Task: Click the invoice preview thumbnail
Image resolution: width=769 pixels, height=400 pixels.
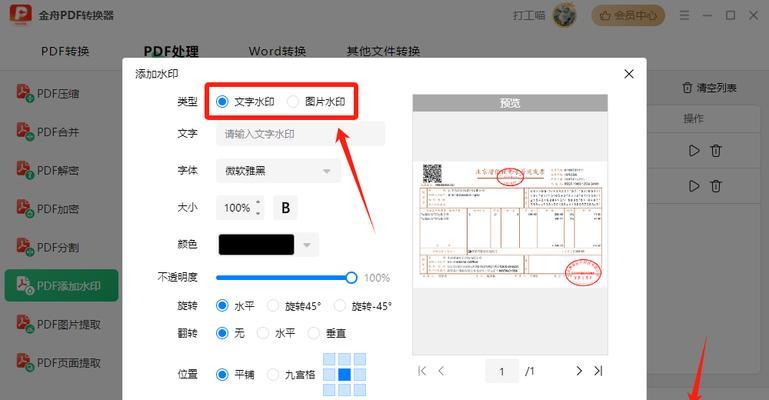Action: click(510, 224)
